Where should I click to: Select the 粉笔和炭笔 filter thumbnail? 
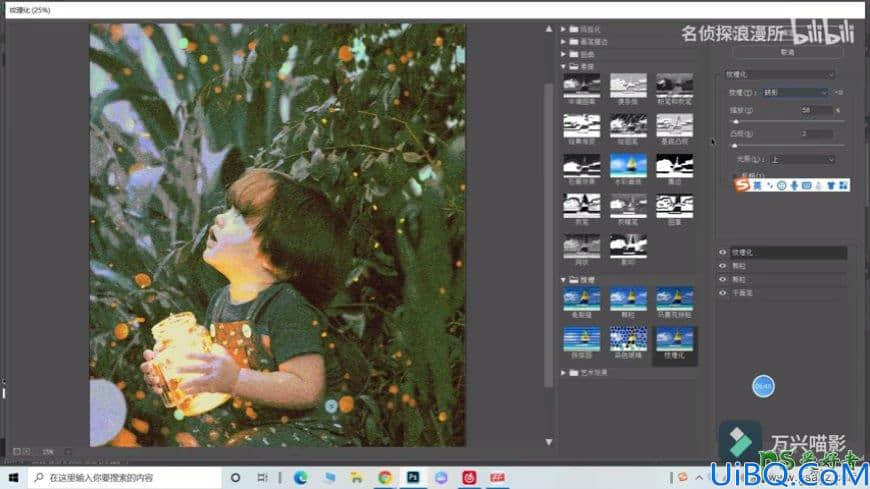(674, 85)
